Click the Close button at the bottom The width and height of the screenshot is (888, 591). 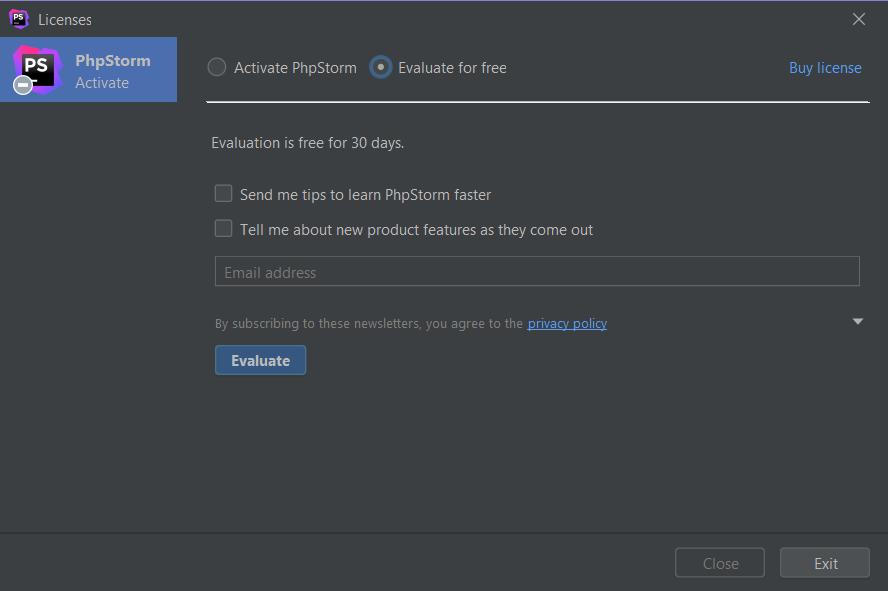pos(720,563)
